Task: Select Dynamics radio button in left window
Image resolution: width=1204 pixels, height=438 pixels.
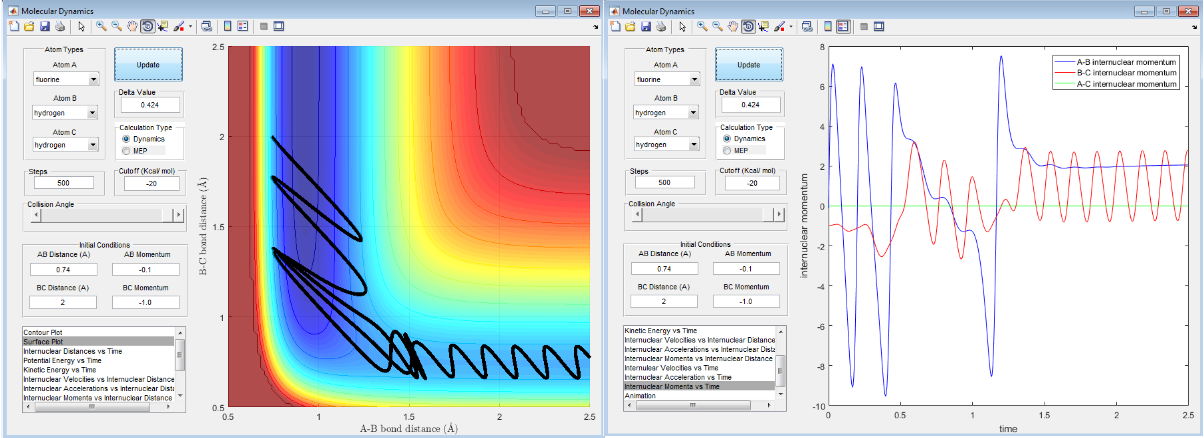Action: (x=125, y=138)
